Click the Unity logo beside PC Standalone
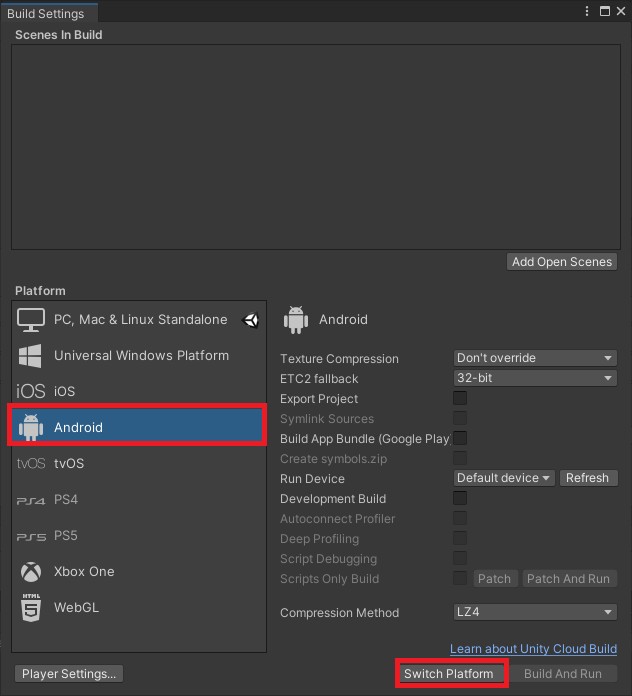Image resolution: width=632 pixels, height=696 pixels. [x=251, y=320]
